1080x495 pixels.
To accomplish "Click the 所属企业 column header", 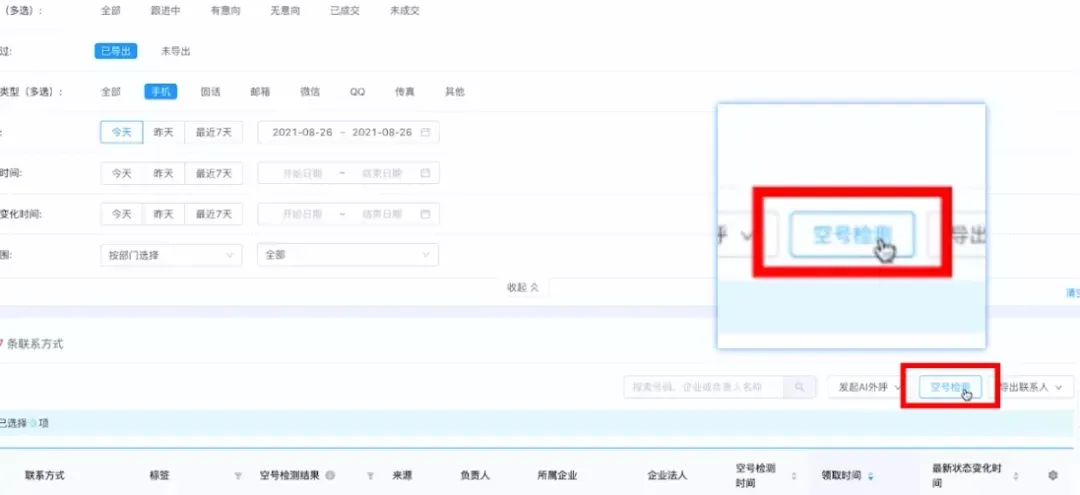I will coord(557,475).
